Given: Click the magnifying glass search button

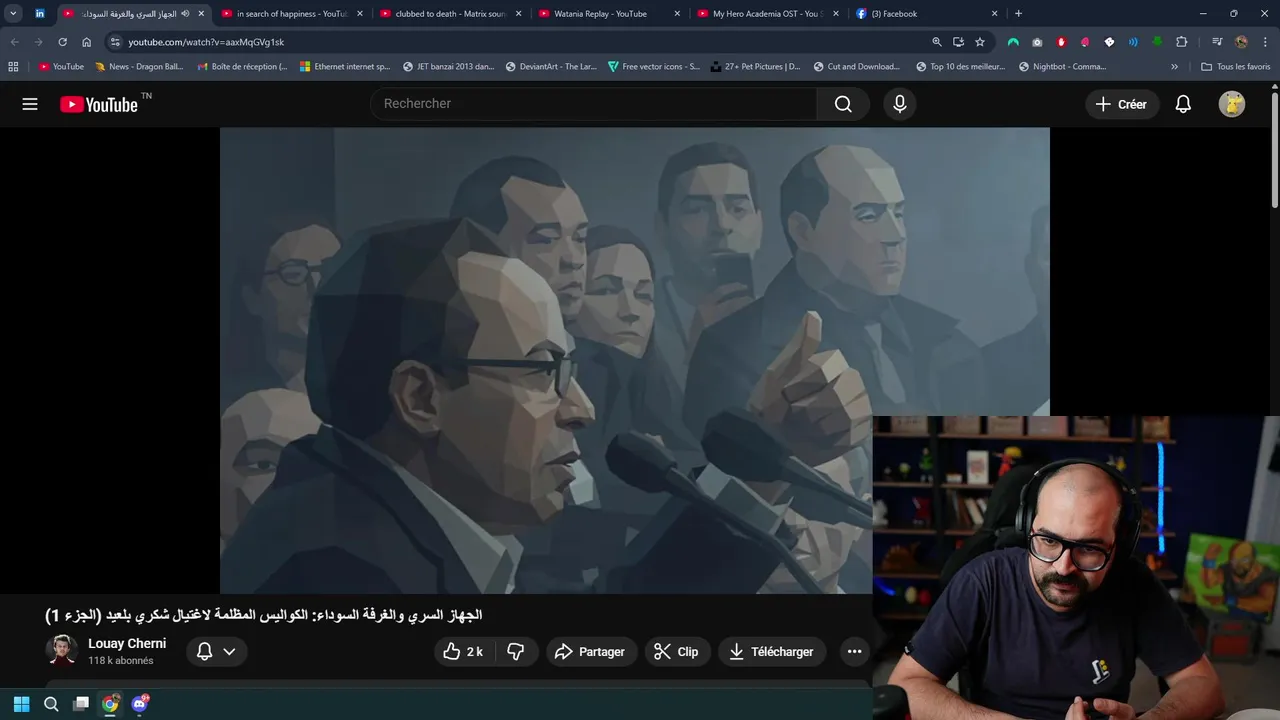Looking at the screenshot, I should pyautogui.click(x=843, y=104).
